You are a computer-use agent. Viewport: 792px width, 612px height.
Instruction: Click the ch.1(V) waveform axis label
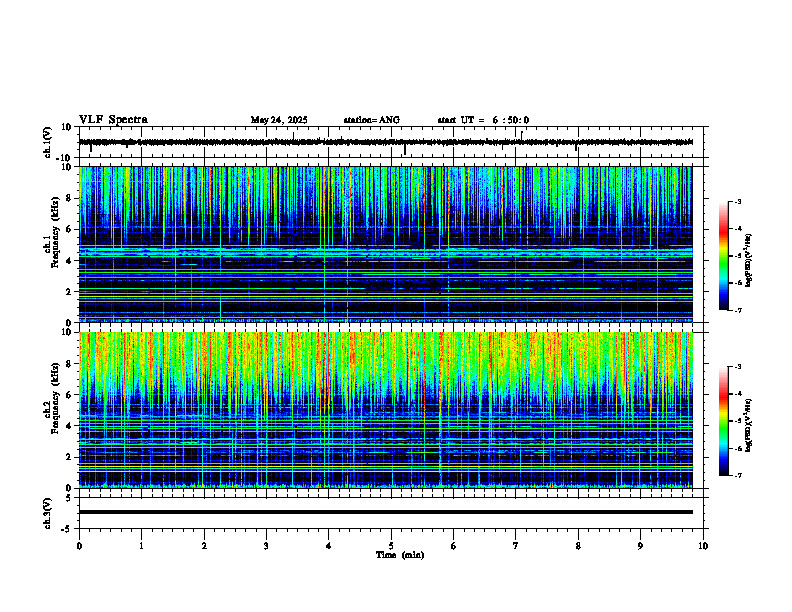pos(48,142)
